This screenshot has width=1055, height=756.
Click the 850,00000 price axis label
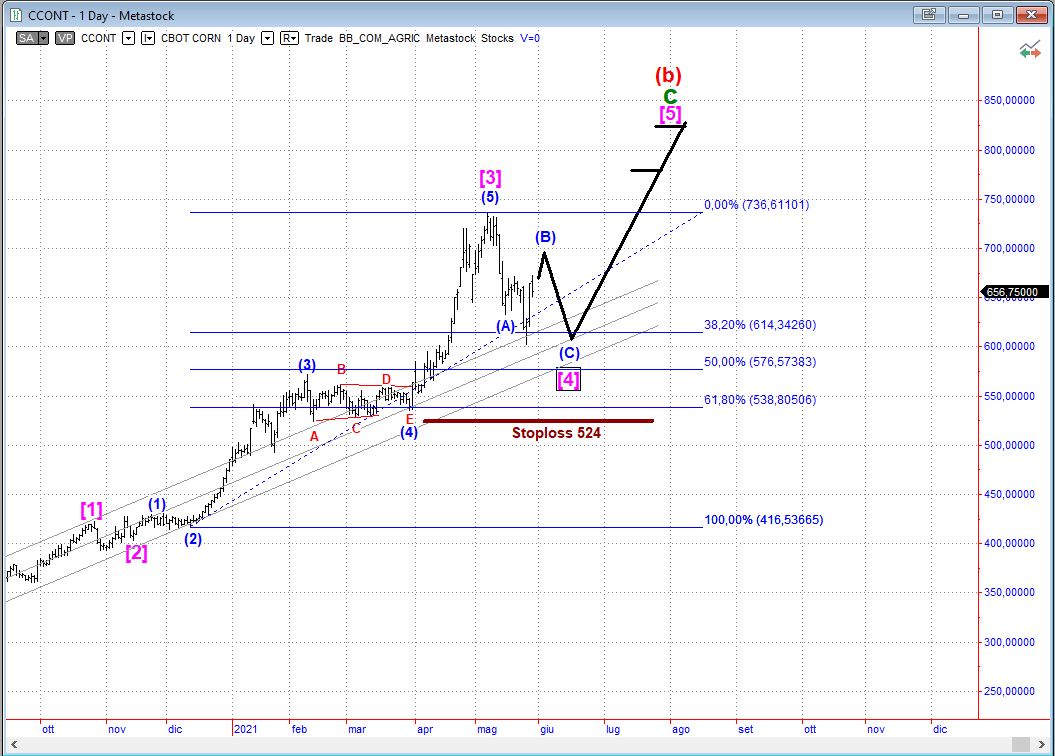click(x=1009, y=100)
